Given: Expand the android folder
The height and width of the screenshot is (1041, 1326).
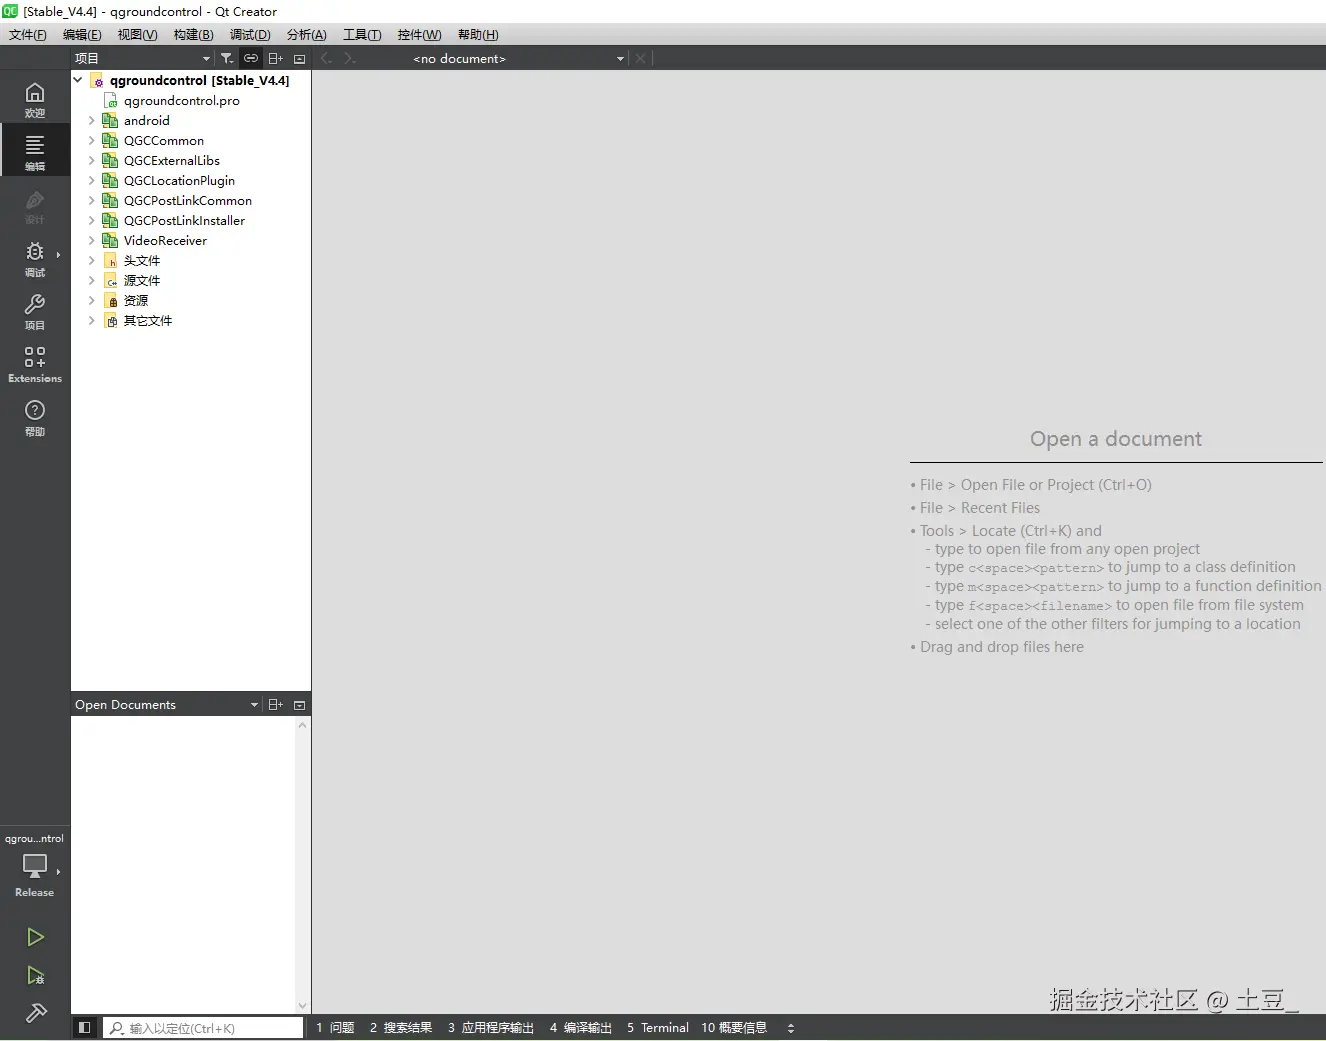Looking at the screenshot, I should tap(91, 120).
